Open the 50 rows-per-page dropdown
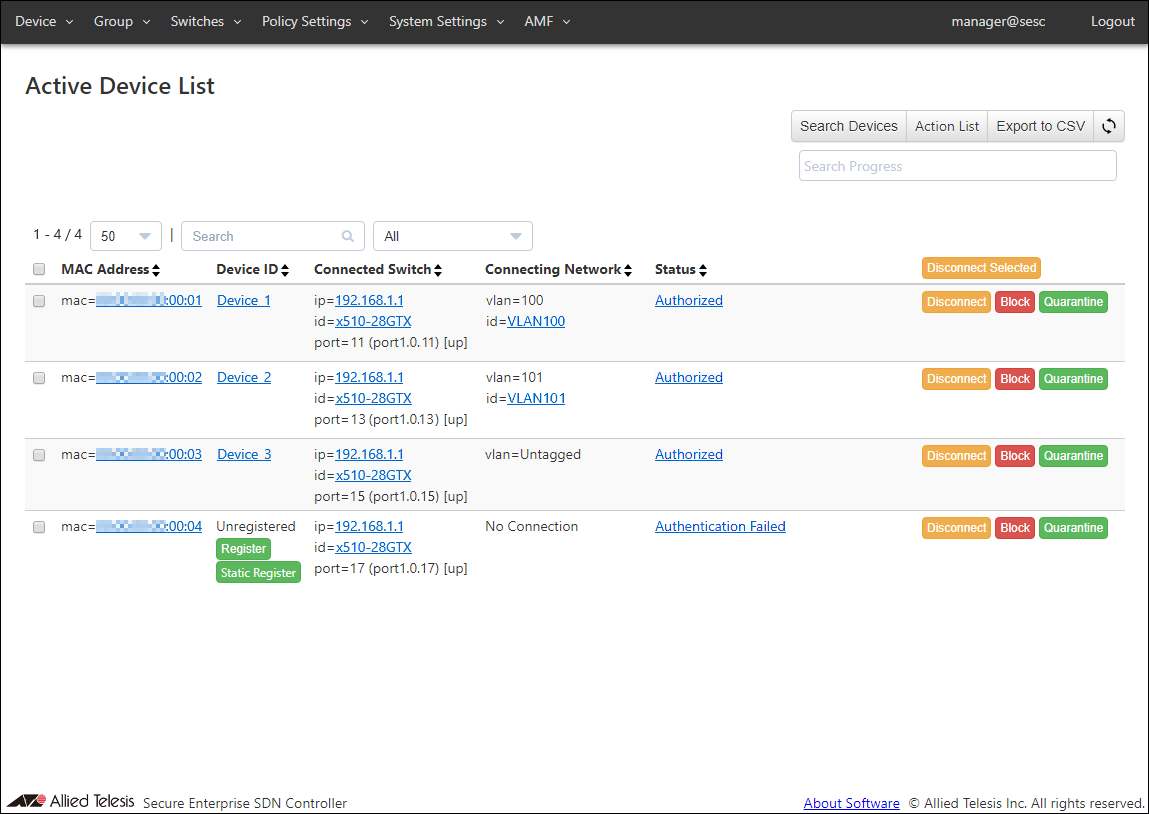 click(126, 236)
